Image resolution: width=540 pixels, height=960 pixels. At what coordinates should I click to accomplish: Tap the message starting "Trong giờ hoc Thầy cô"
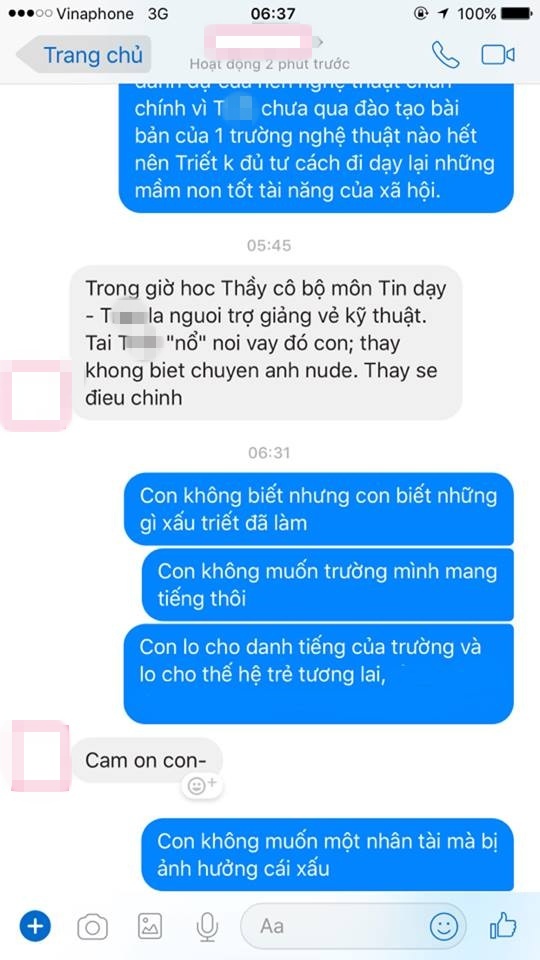[267, 343]
